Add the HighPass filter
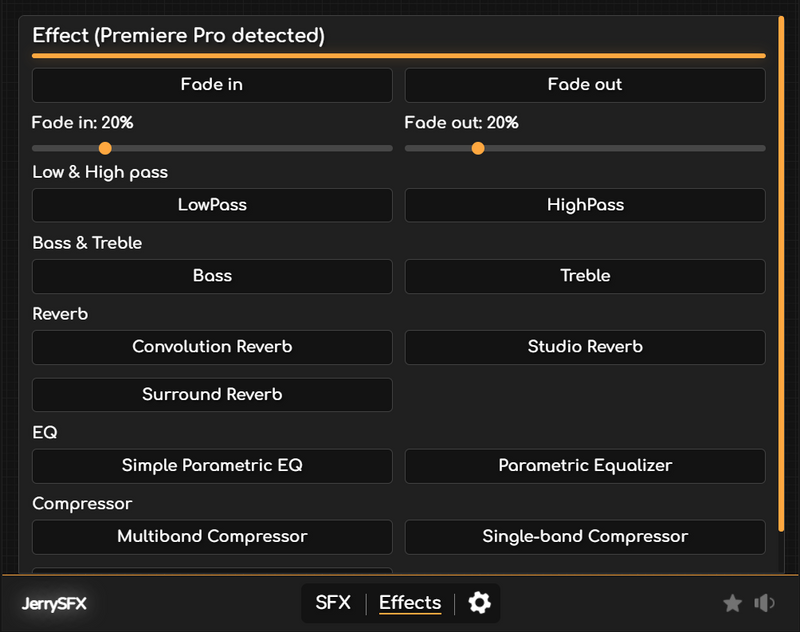The width and height of the screenshot is (800, 632). [x=585, y=205]
